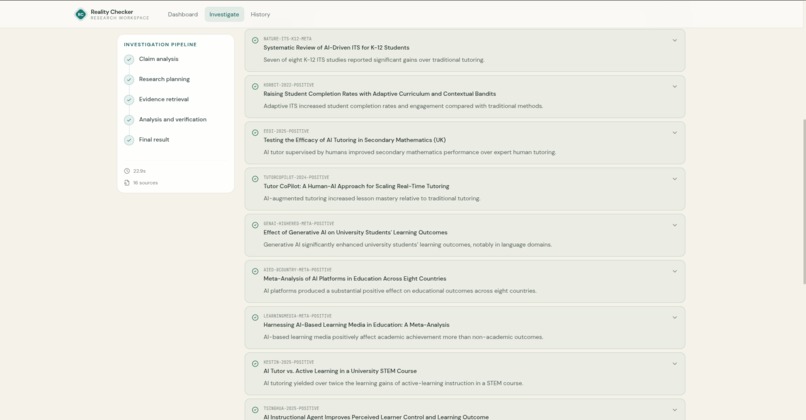This screenshot has height=420, width=806.
Task: Select the Investigate tab
Action: [x=224, y=14]
